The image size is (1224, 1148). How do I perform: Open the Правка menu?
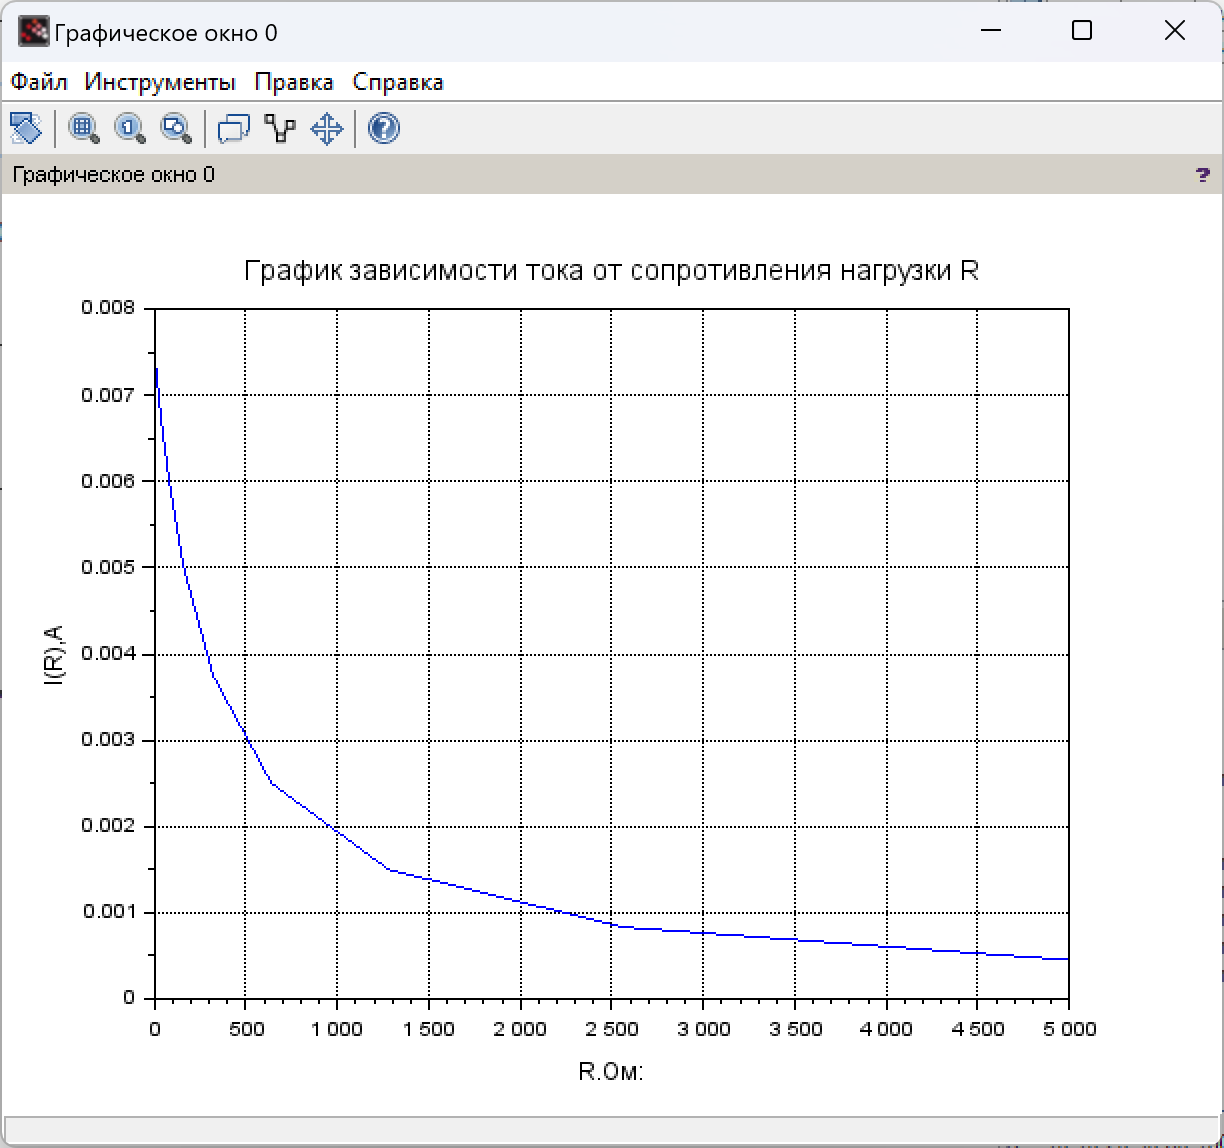coord(294,82)
